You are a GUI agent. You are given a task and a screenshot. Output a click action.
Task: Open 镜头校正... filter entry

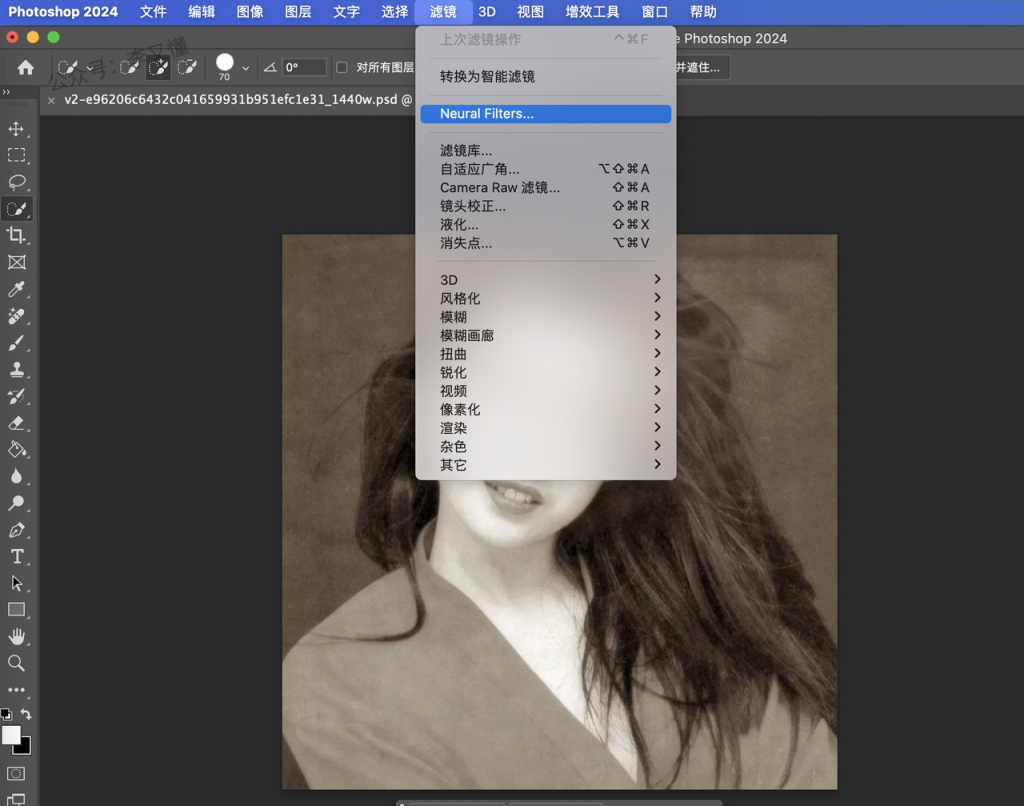(x=545, y=206)
